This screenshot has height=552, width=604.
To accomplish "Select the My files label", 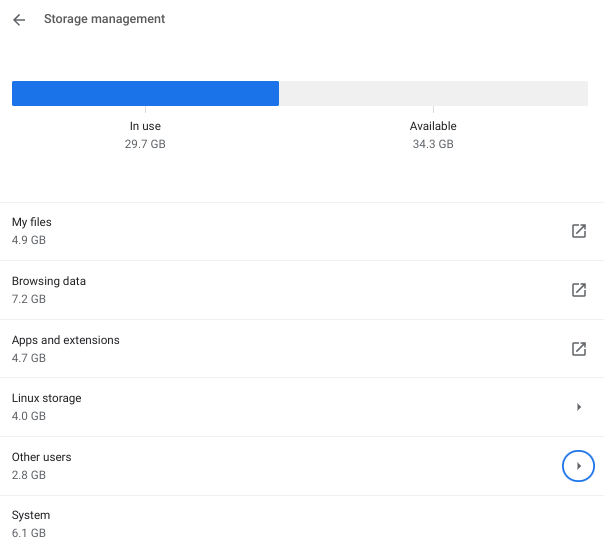I will [32, 222].
